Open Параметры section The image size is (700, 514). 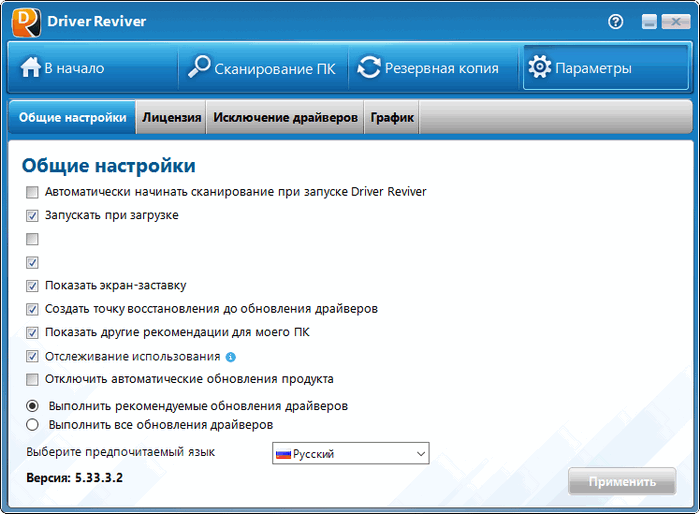606,67
